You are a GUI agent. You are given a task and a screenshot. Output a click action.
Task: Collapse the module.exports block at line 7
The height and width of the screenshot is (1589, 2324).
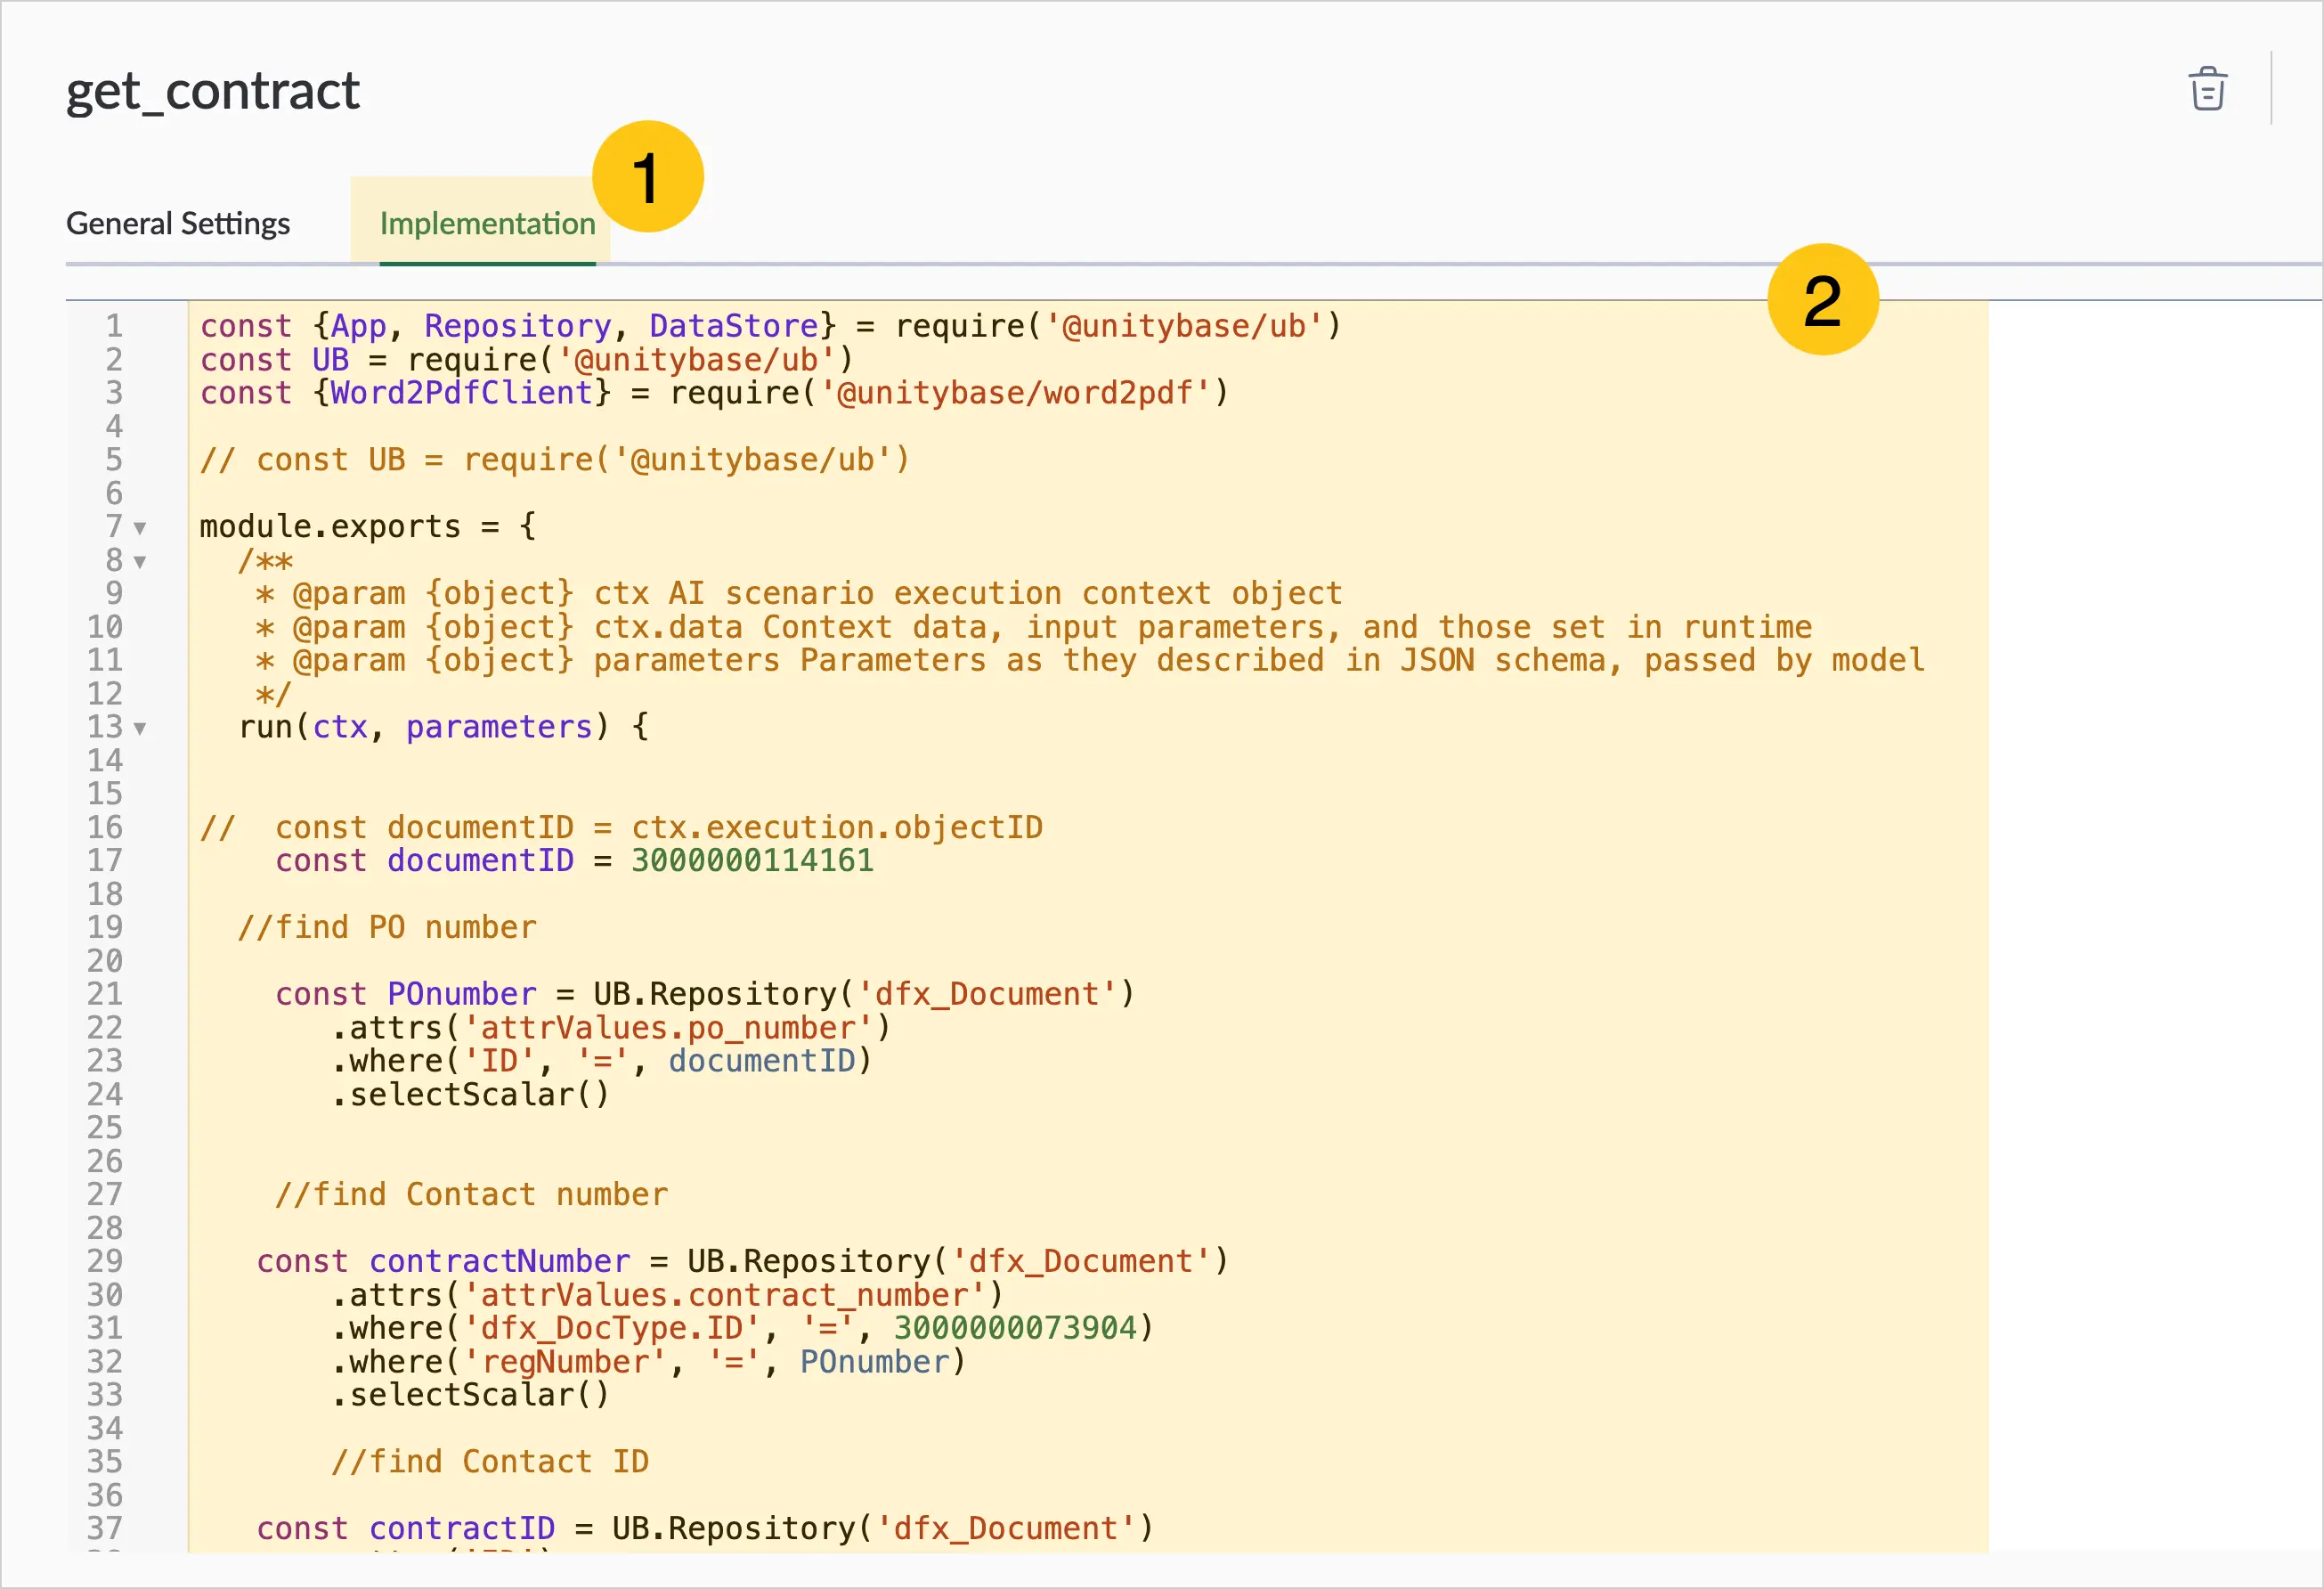tap(140, 528)
